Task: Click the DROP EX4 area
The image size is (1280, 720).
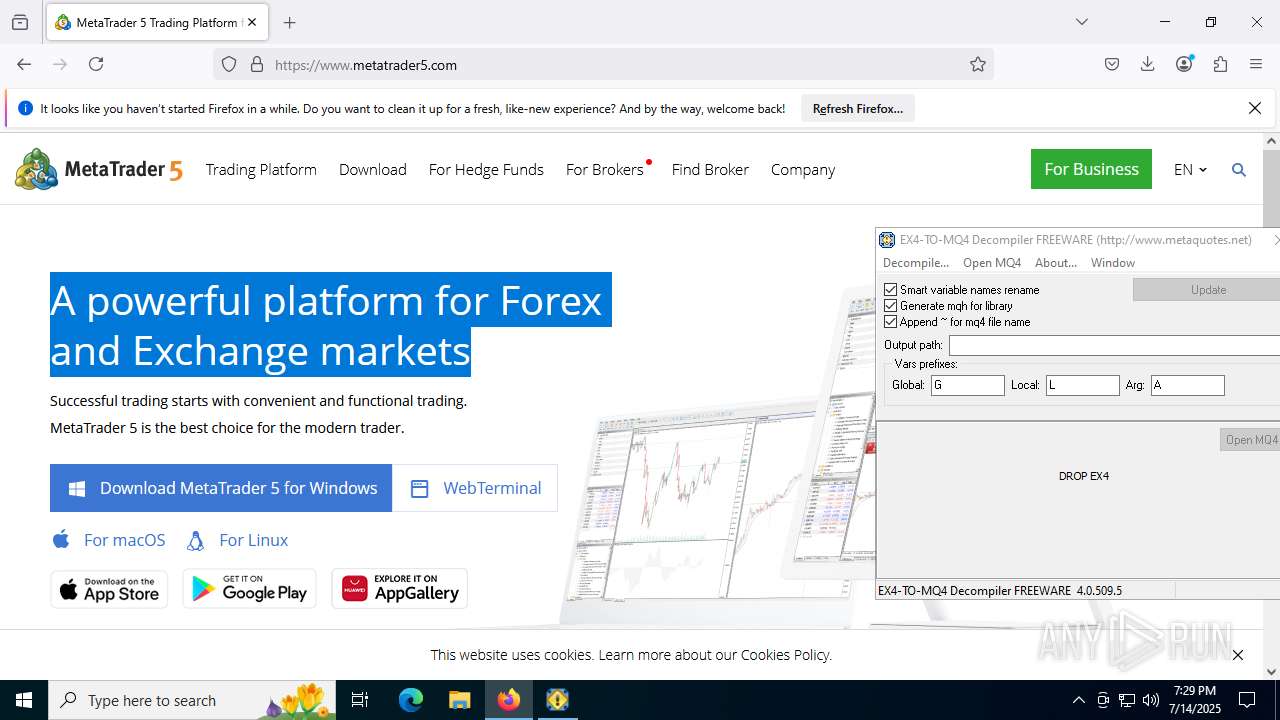Action: [1084, 476]
